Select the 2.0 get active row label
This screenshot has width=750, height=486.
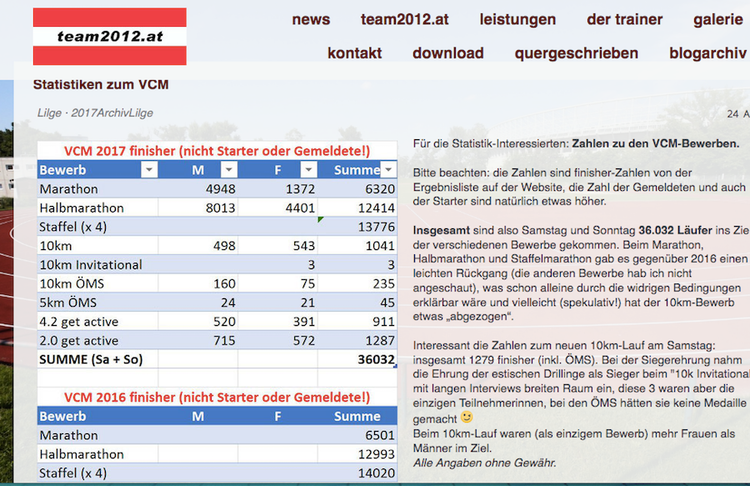point(78,341)
